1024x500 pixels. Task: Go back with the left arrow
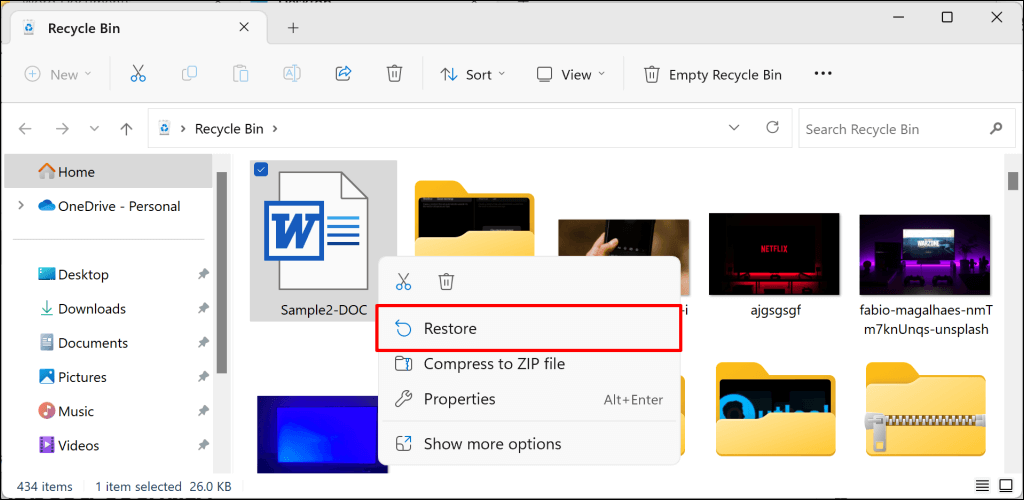tap(25, 129)
